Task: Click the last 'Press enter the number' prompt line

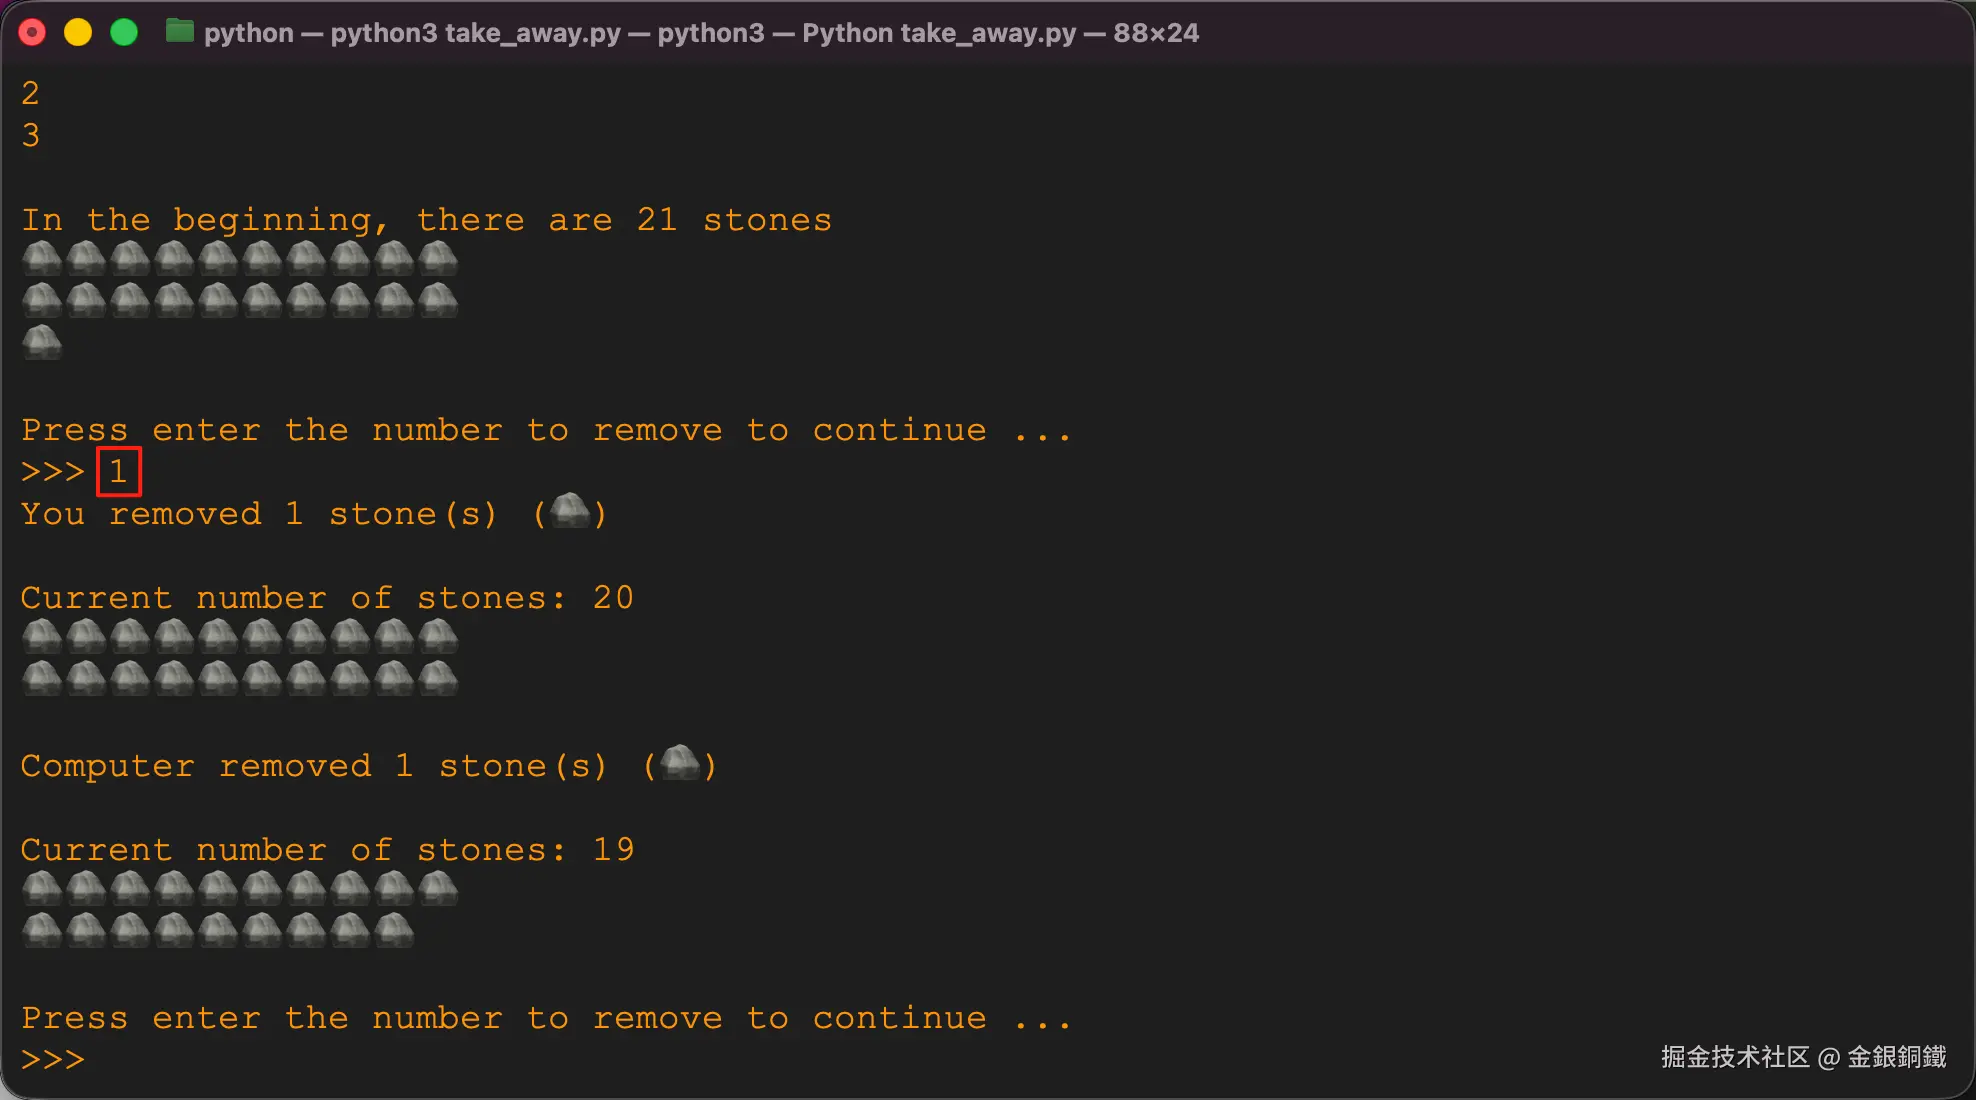Action: pos(546,1018)
